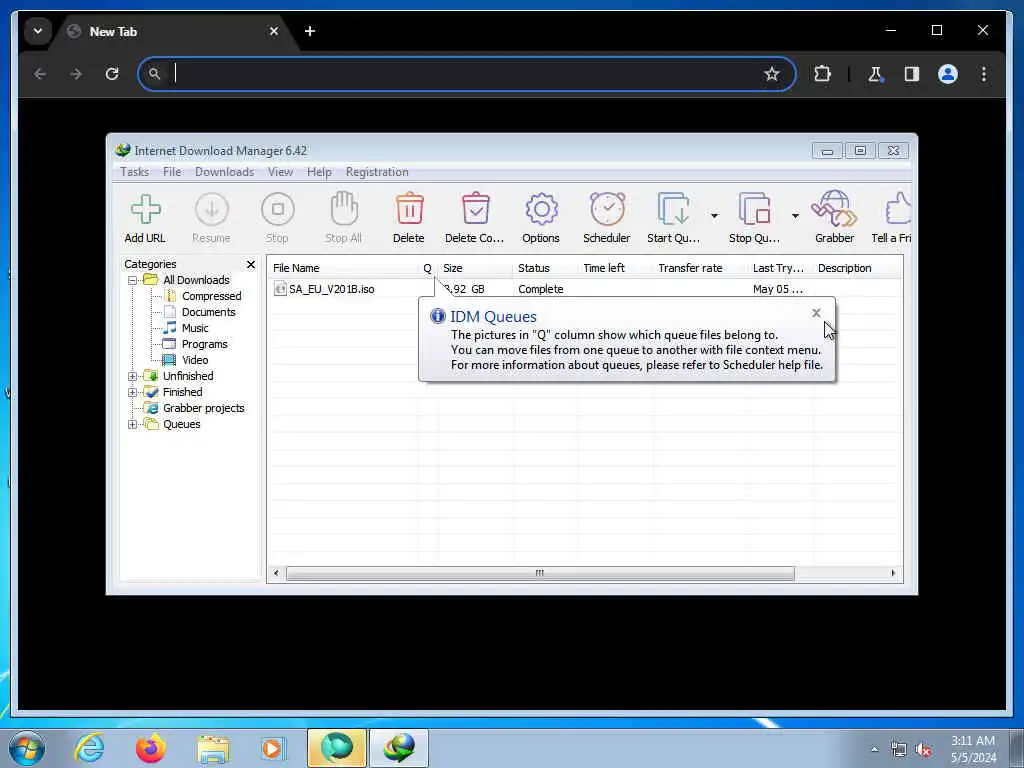The image size is (1024, 768).
Task: Expand the Unfinished category node
Action: pos(133,376)
